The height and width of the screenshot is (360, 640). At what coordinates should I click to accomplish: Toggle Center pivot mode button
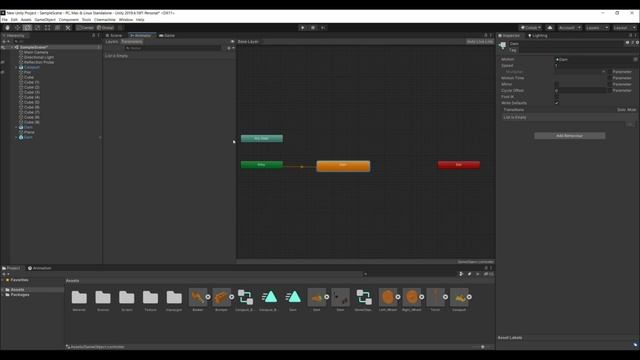point(85,28)
